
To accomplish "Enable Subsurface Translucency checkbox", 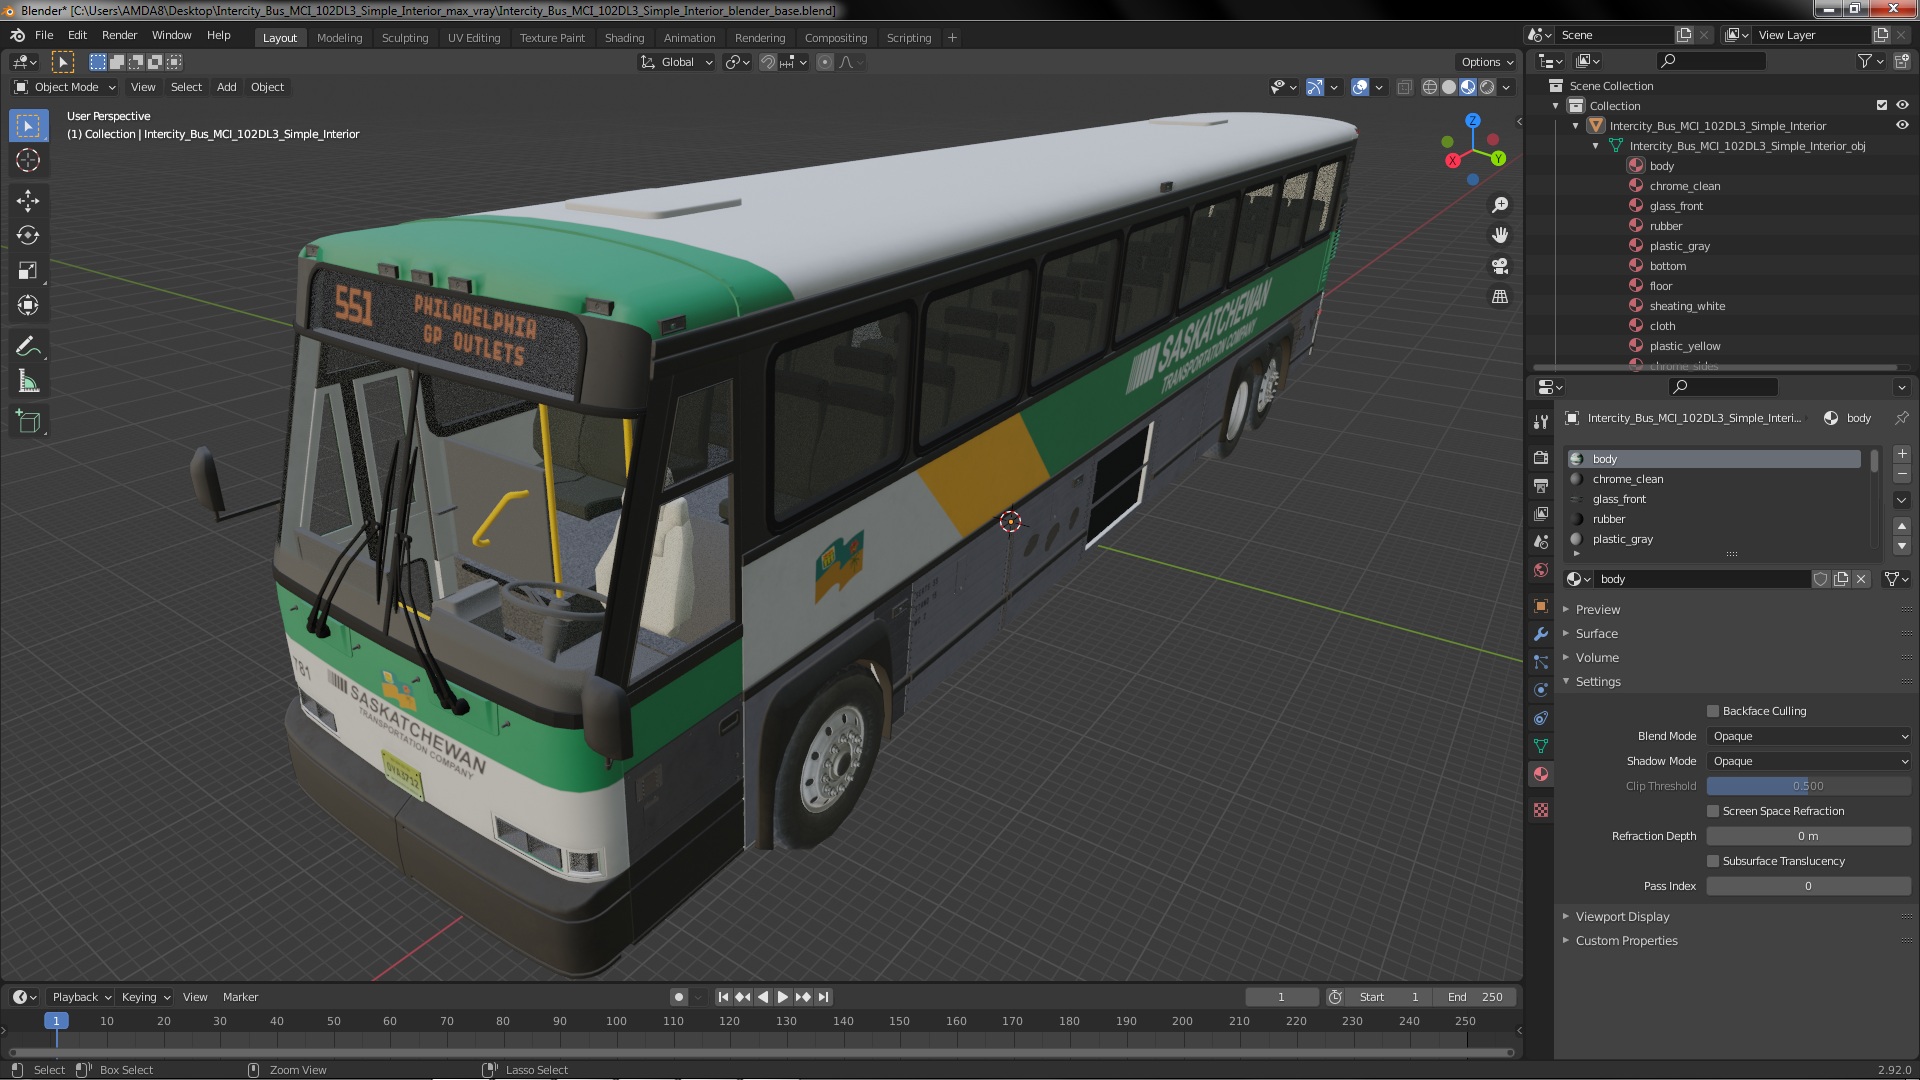I will (1713, 861).
